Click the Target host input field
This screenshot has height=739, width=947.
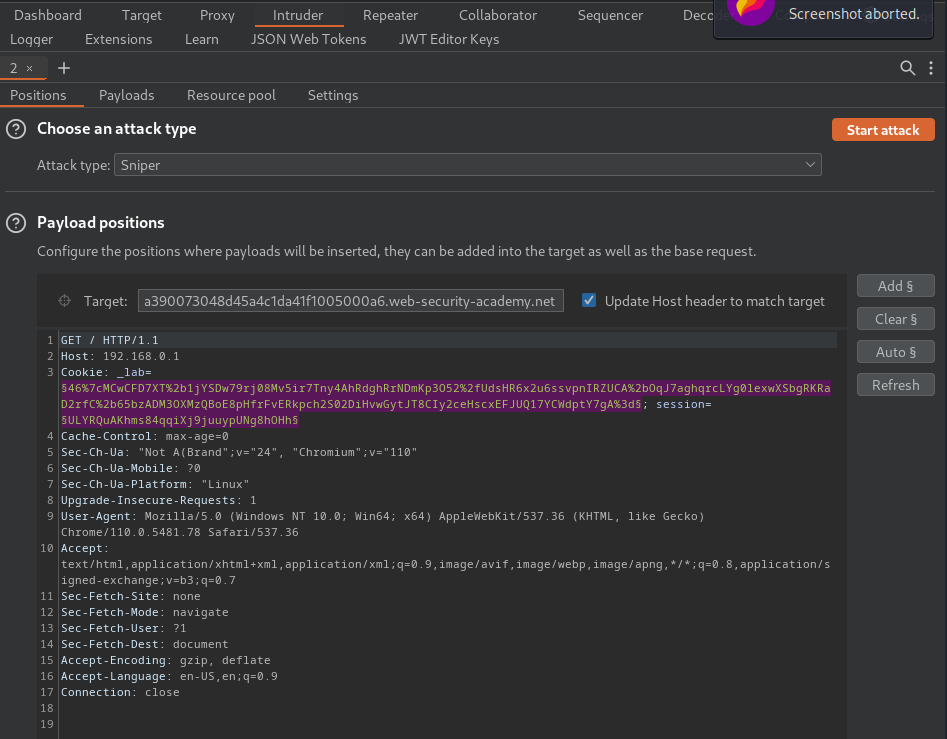click(350, 301)
